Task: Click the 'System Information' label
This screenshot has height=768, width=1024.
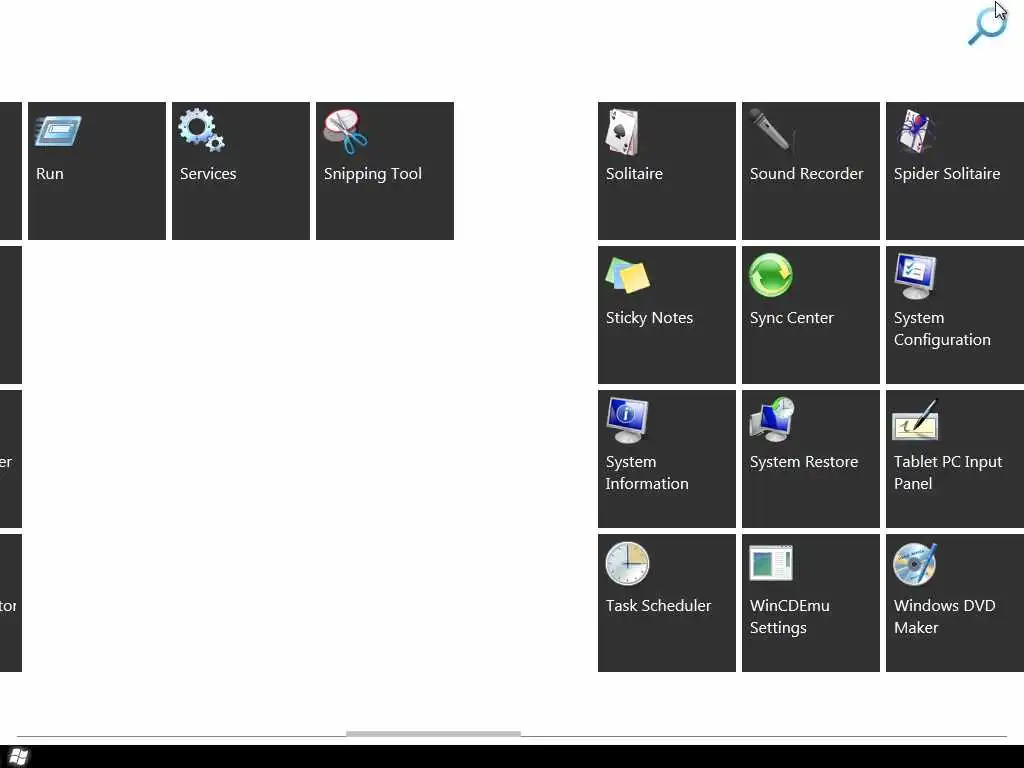Action: [647, 473]
